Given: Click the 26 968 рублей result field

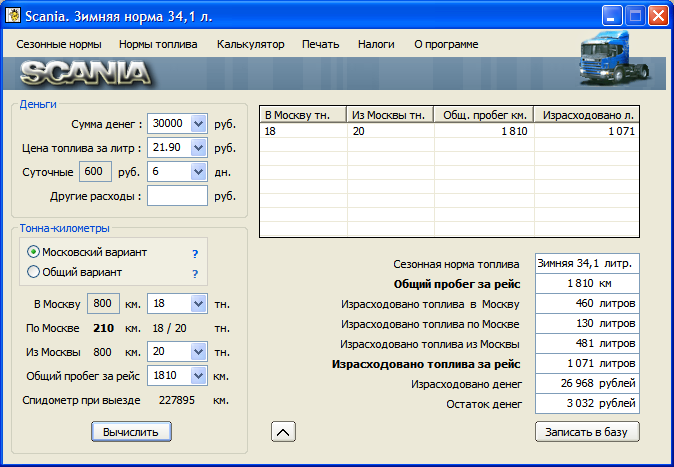Looking at the screenshot, I should tap(587, 383).
